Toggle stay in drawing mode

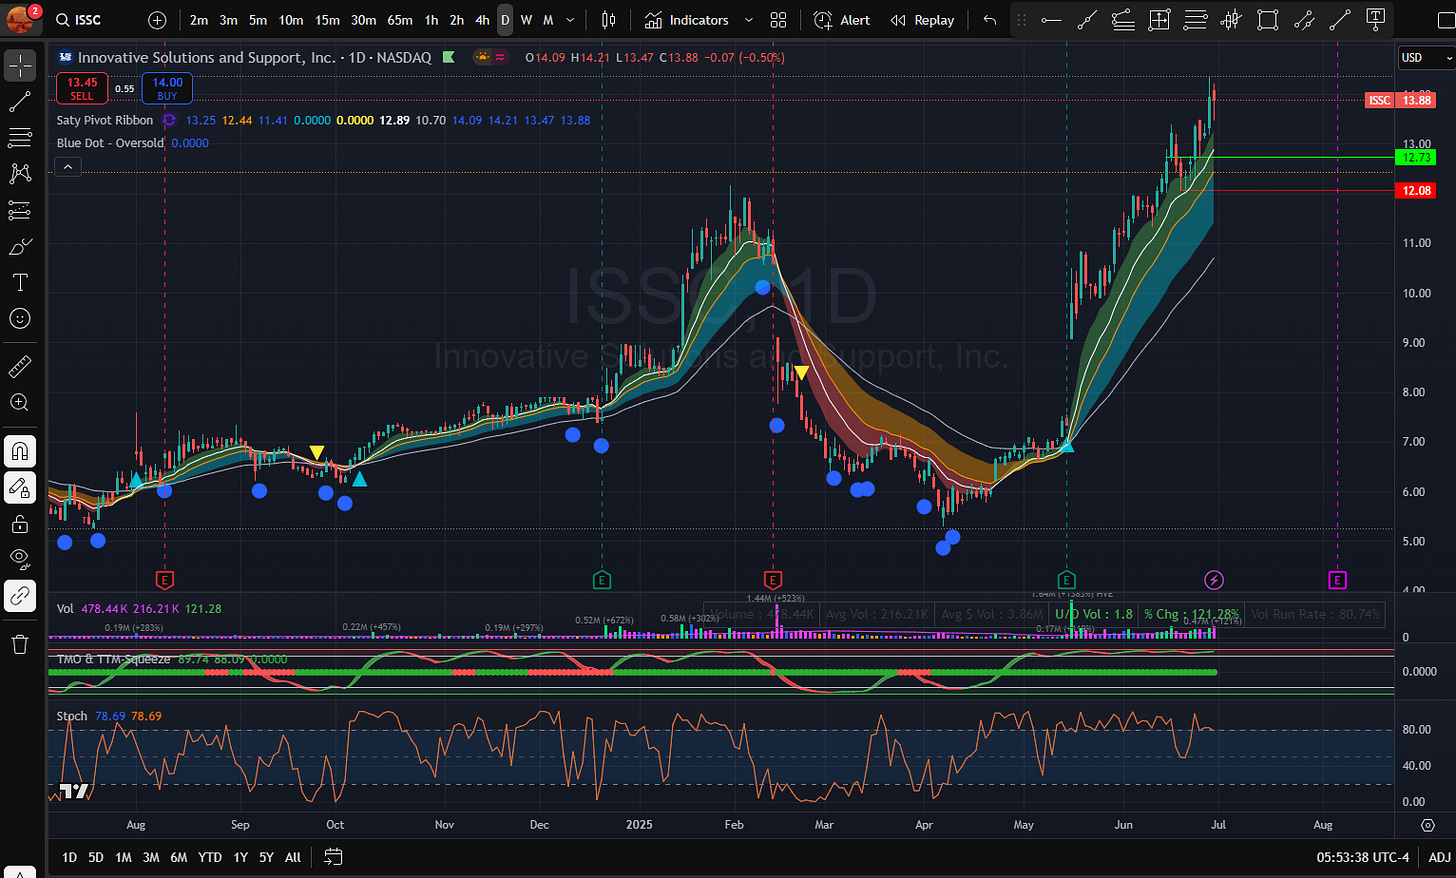[x=19, y=487]
